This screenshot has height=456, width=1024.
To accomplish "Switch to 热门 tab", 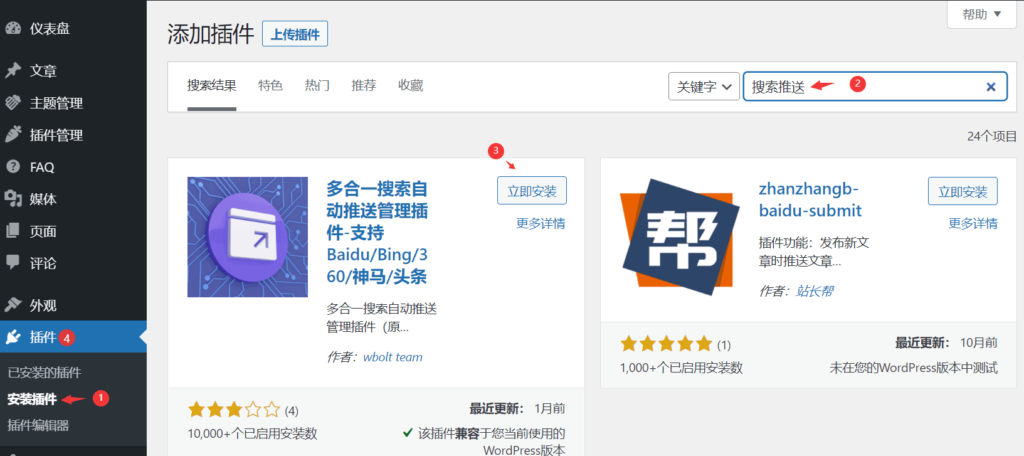I will point(317,86).
